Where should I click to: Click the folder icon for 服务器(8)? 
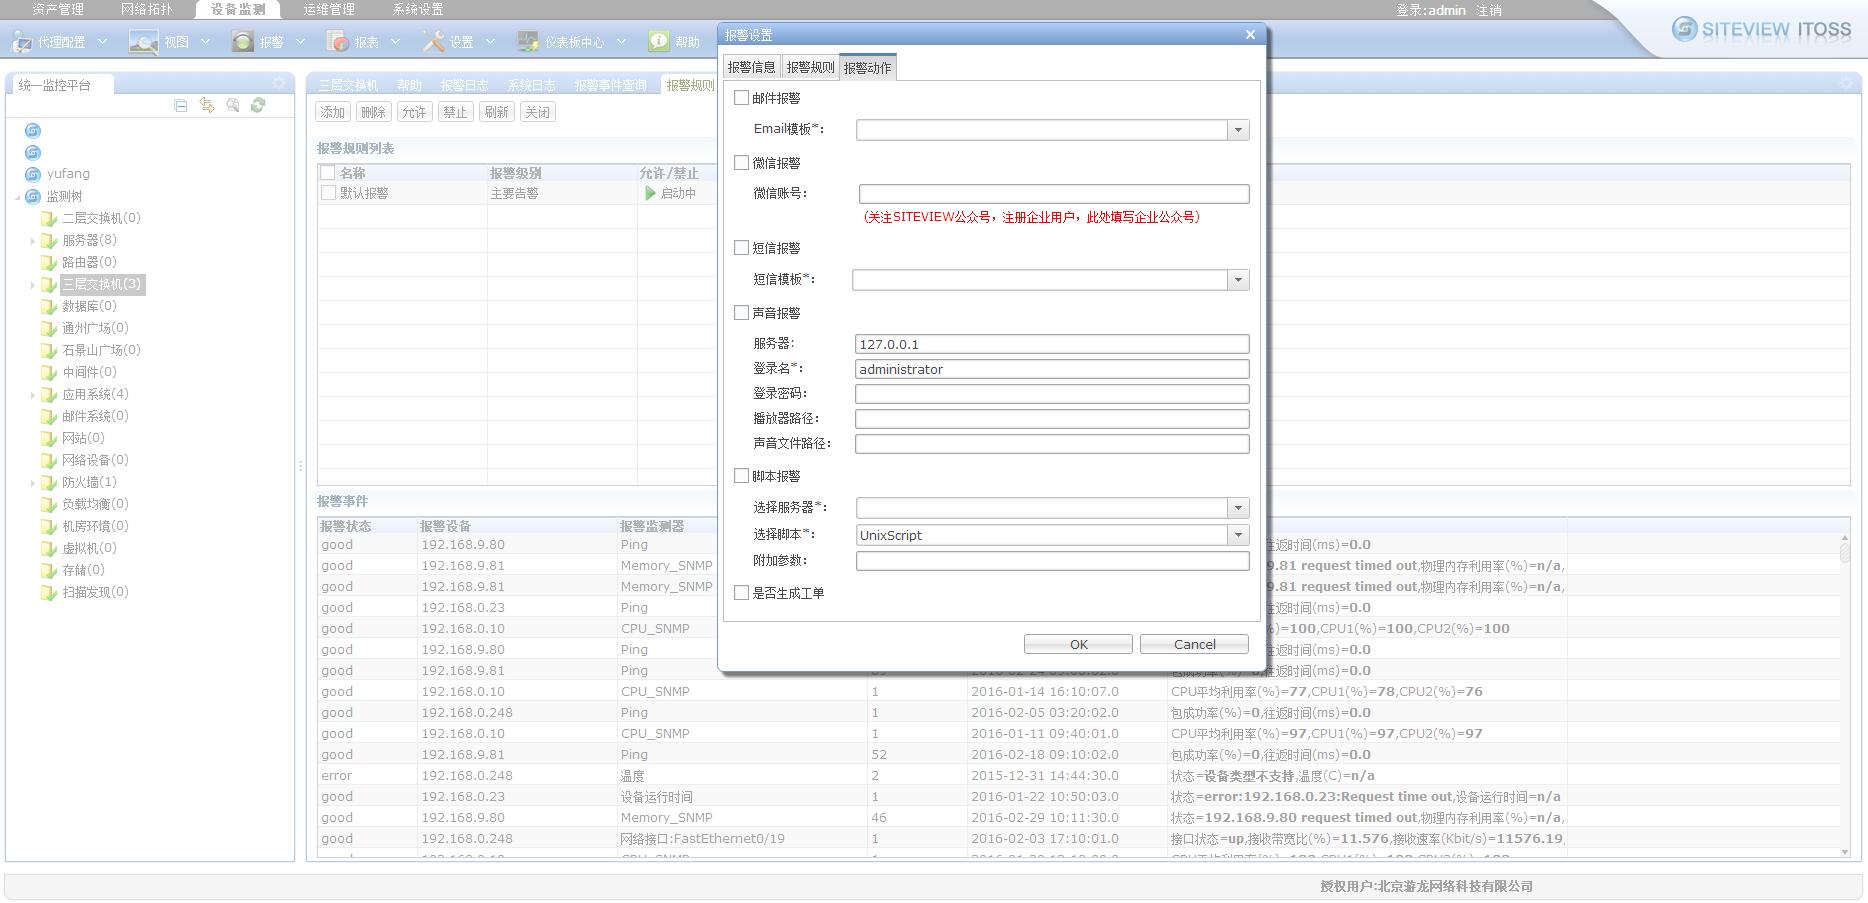[48, 240]
